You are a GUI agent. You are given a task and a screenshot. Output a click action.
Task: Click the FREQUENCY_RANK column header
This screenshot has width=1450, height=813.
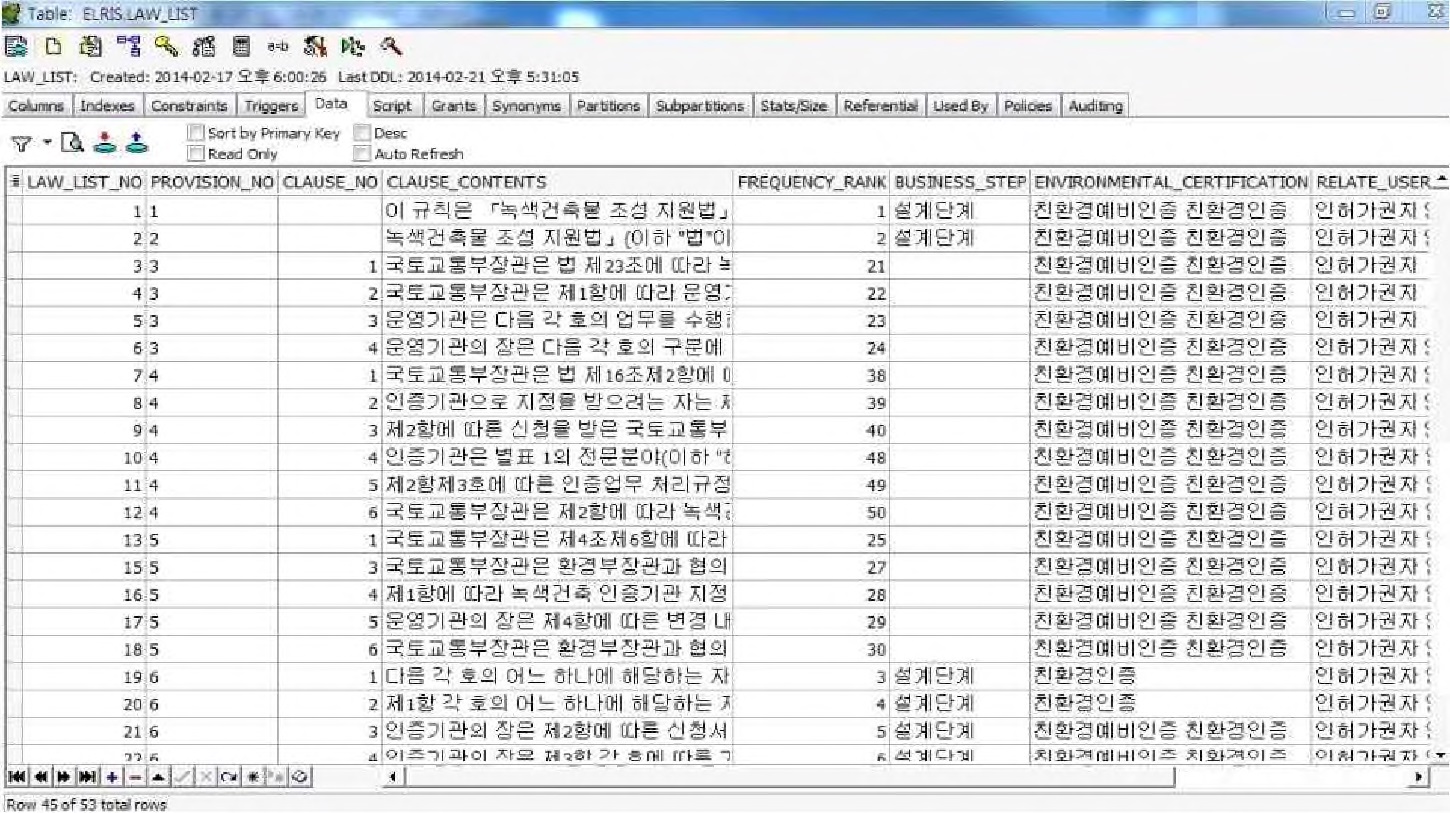click(812, 182)
